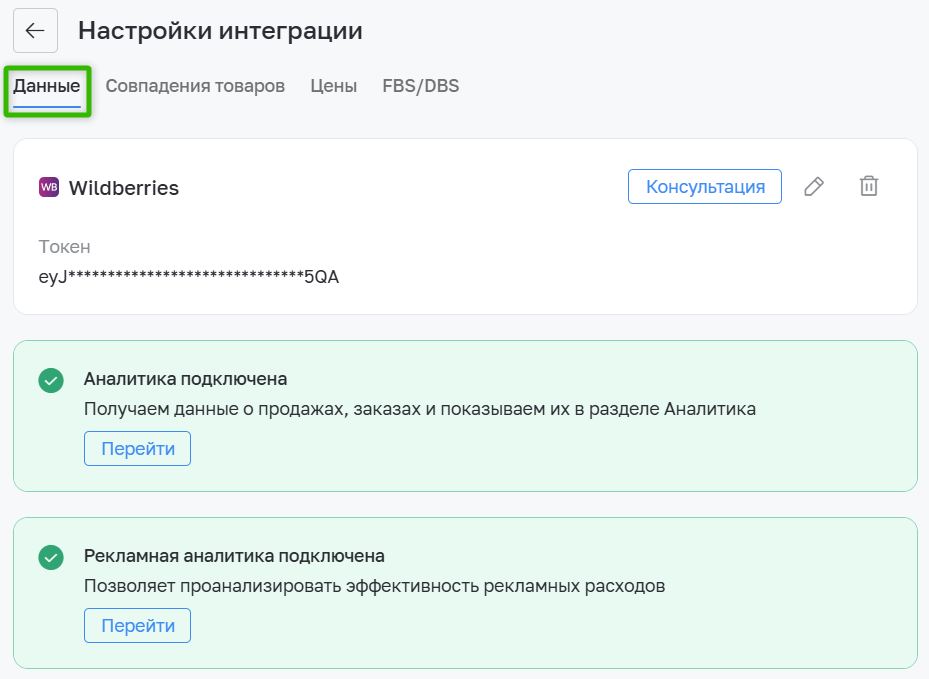The width and height of the screenshot is (929, 679).
Task: Go back using the arrow button
Action: click(x=36, y=31)
